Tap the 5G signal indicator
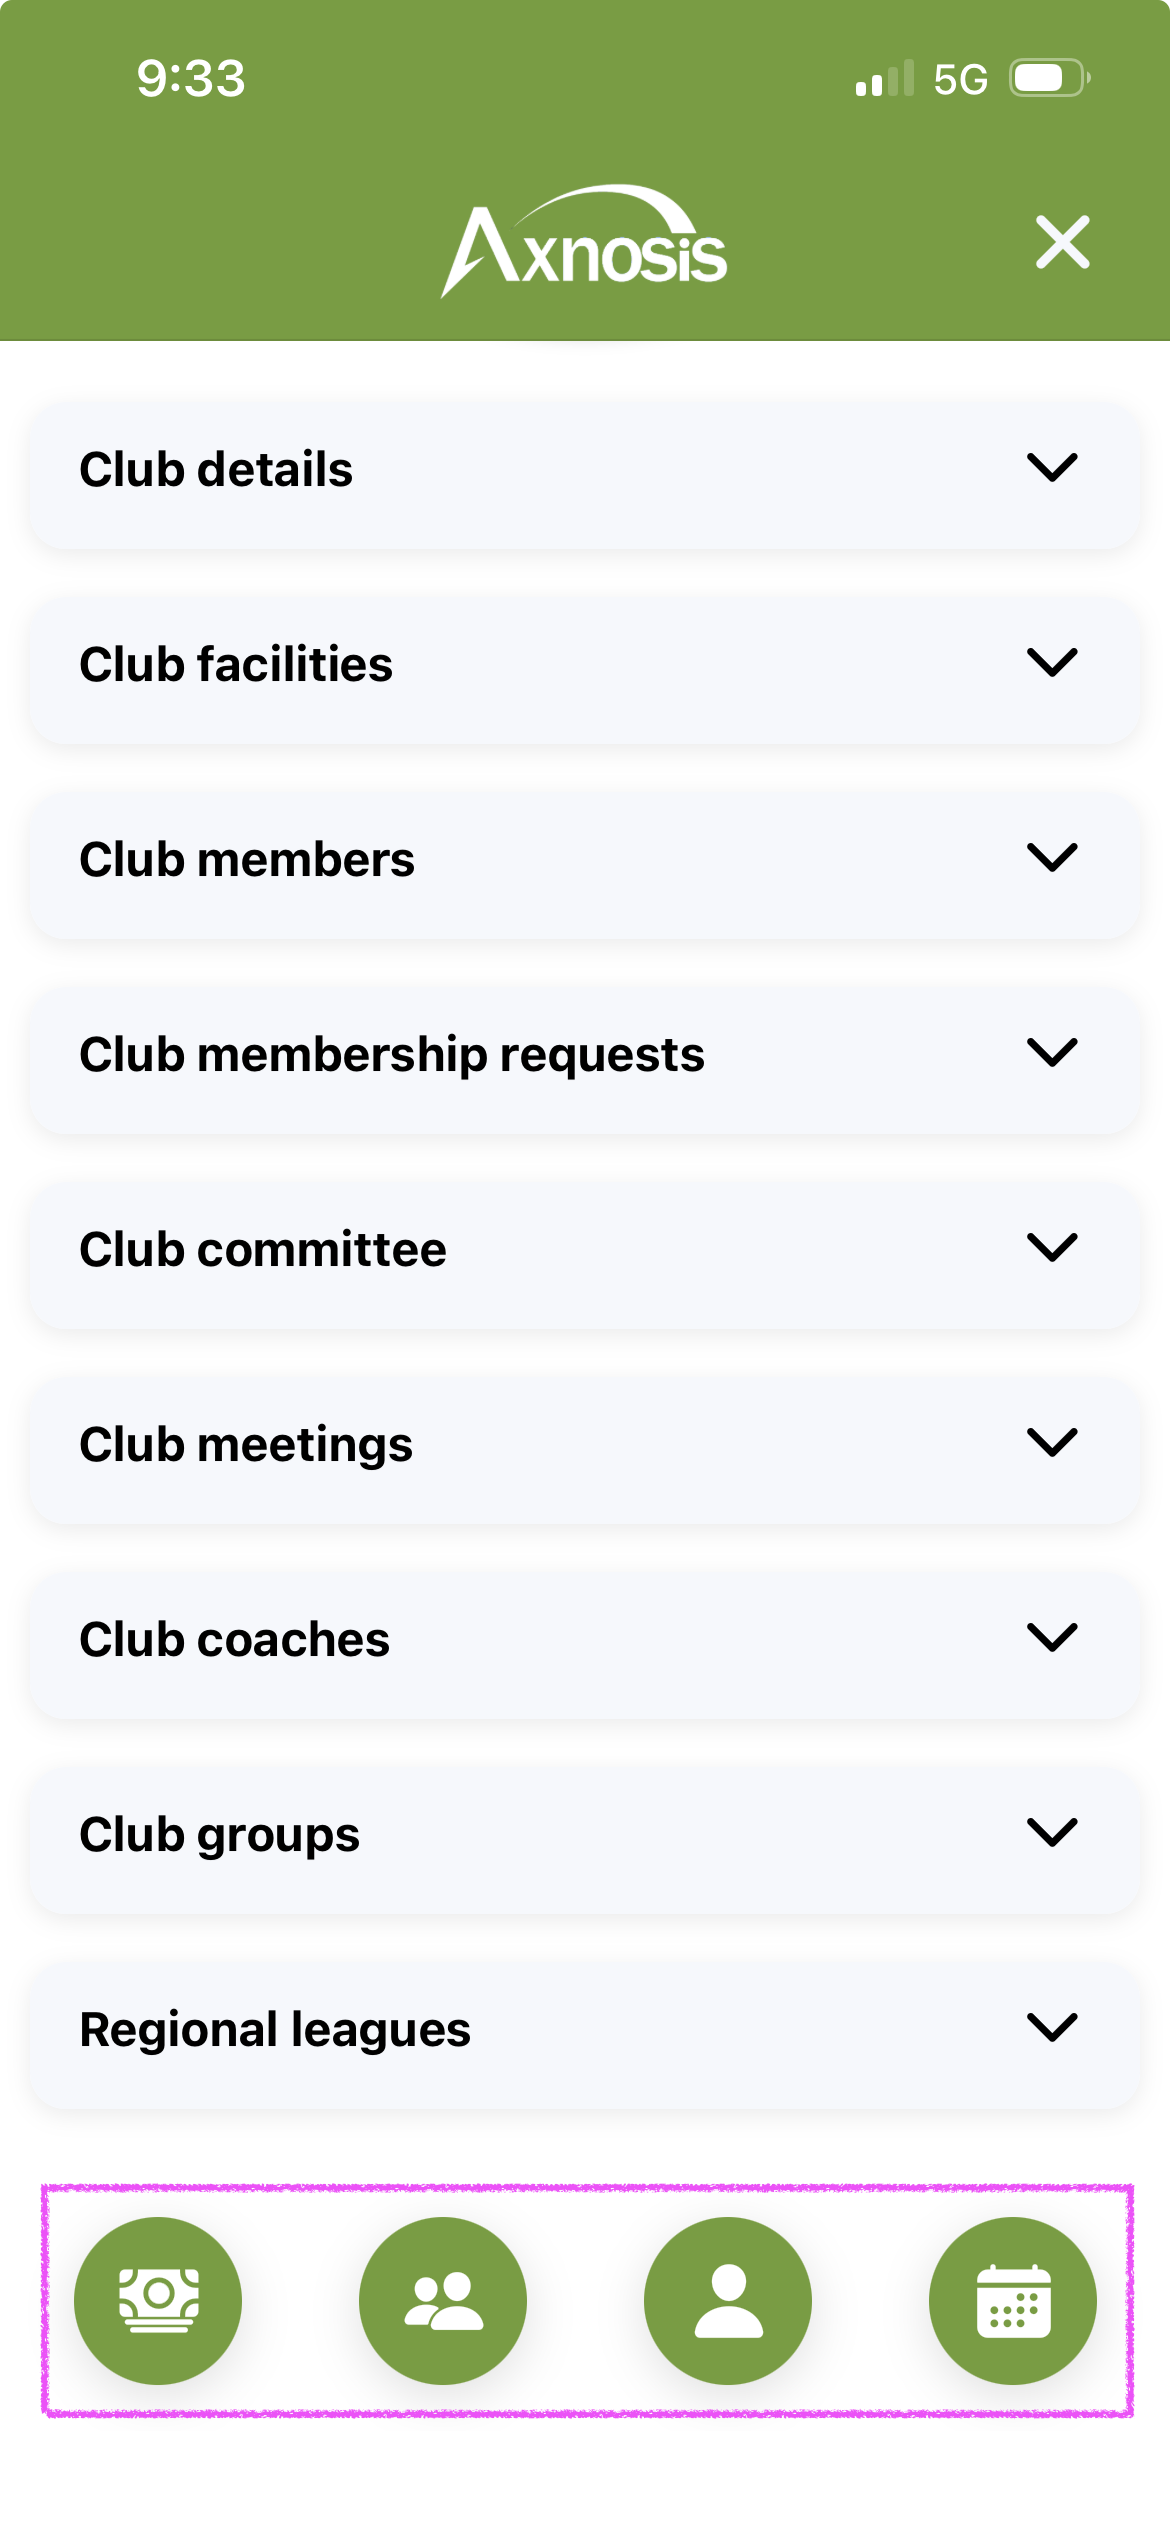Screen dimensions: 1170x2532 (960, 79)
